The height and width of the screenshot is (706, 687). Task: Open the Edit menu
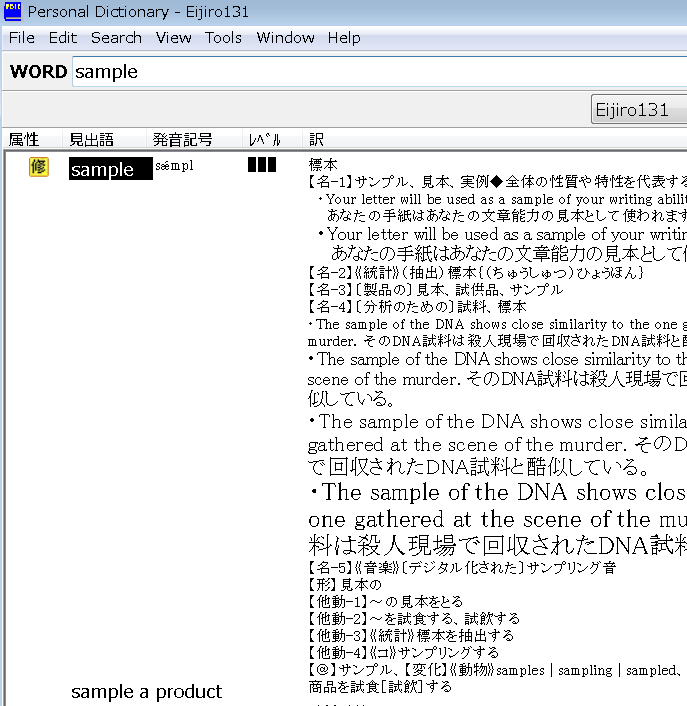(x=63, y=38)
